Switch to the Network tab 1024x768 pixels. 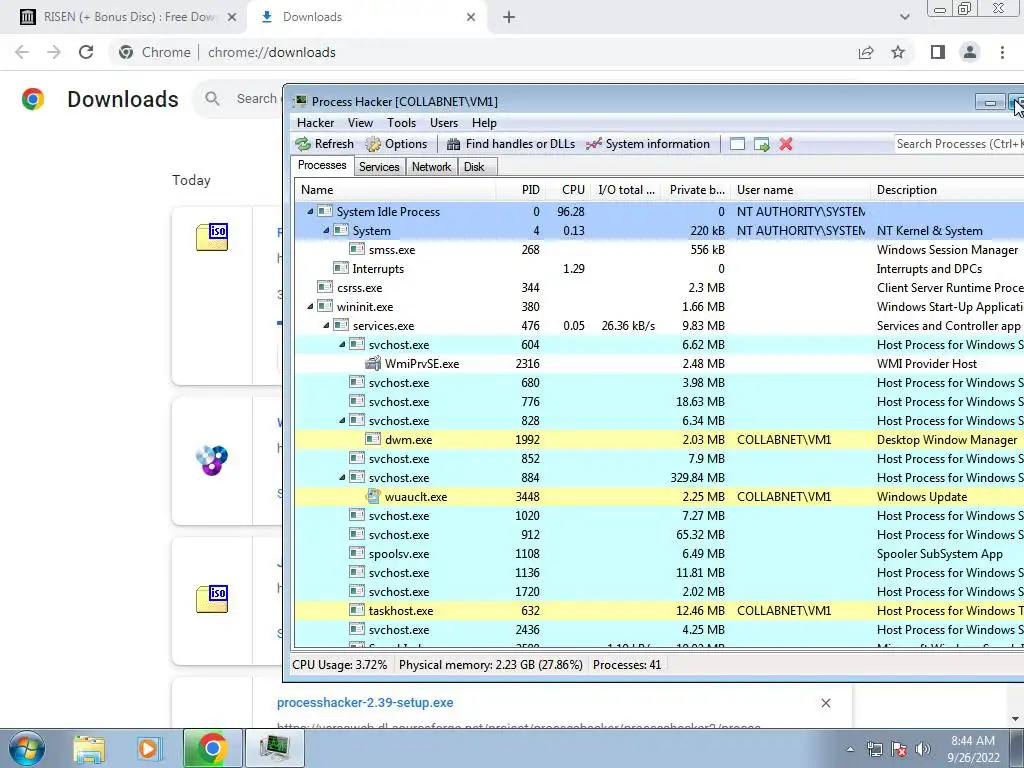[x=431, y=167]
